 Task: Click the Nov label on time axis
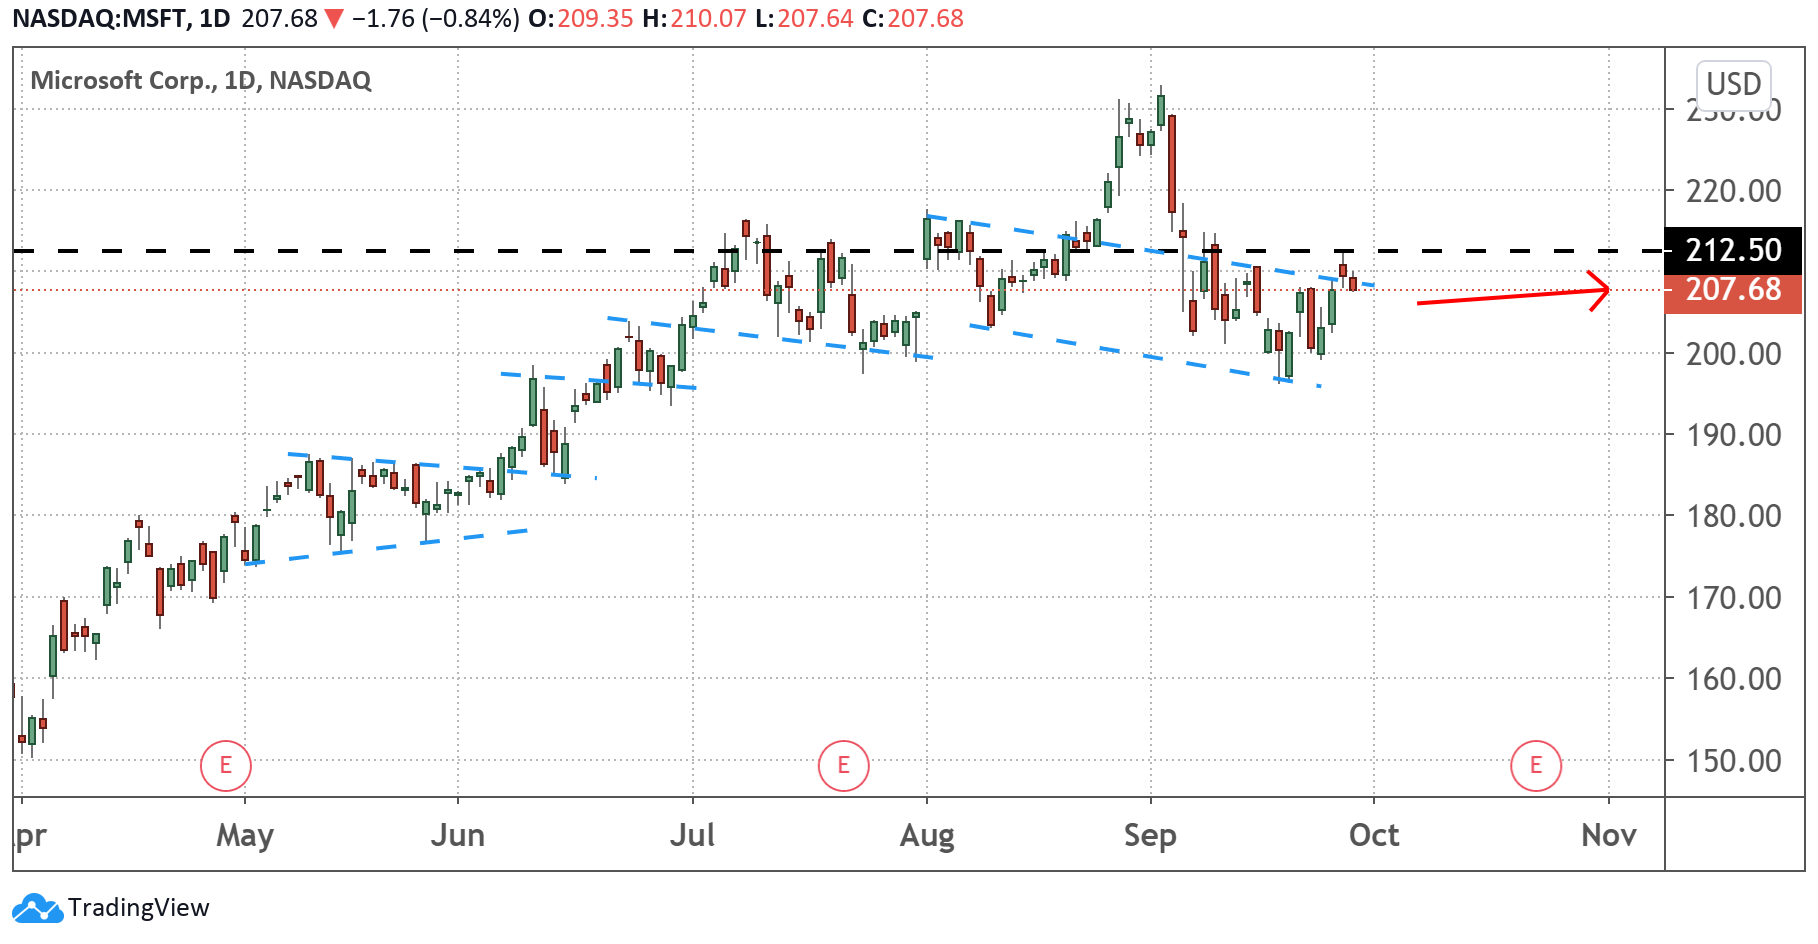point(1608,835)
